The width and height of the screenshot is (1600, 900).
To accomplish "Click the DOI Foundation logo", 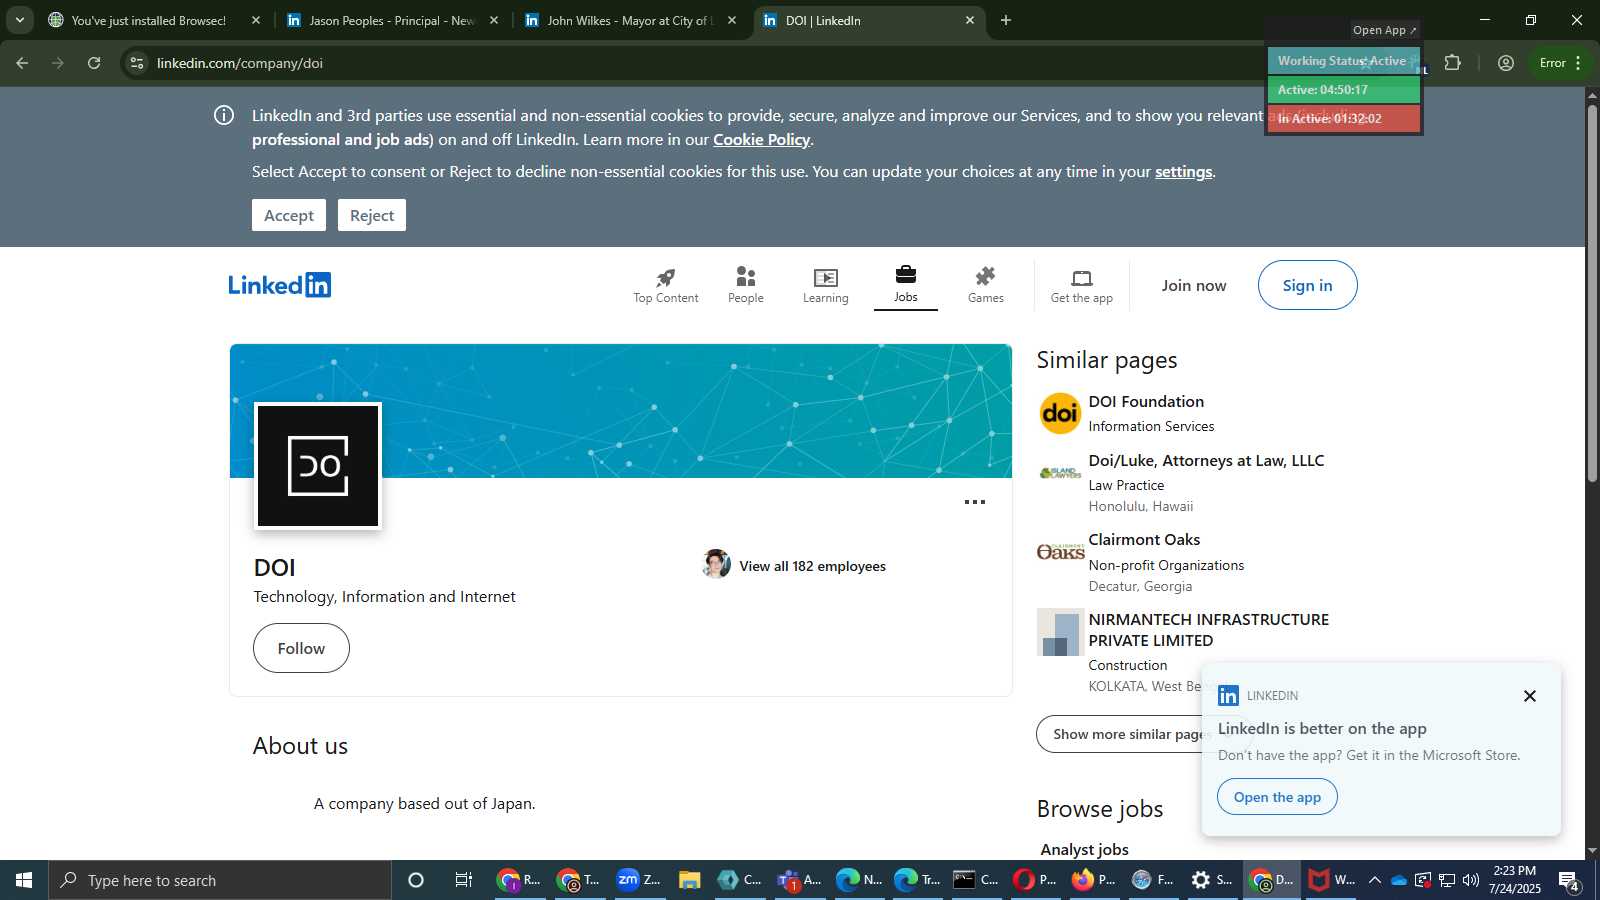I will pyautogui.click(x=1060, y=413).
